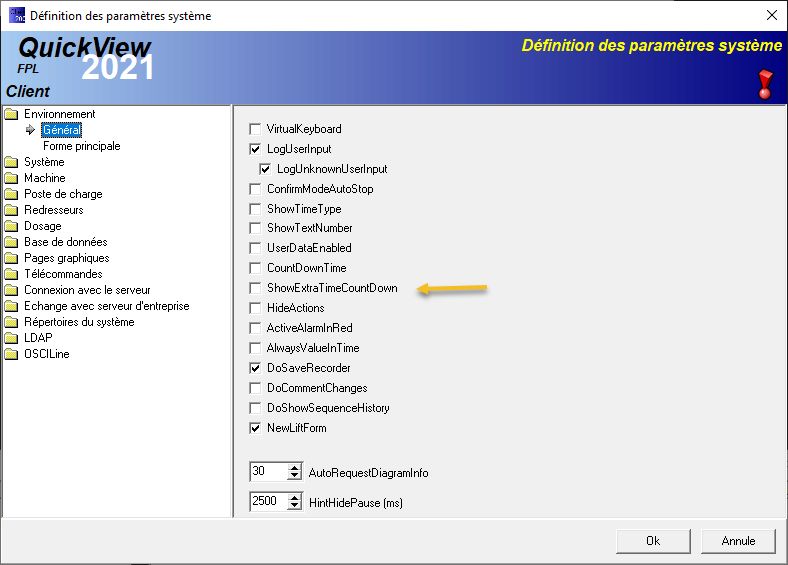
Task: Tick the ShowTextNumber checkbox
Action: click(x=255, y=228)
